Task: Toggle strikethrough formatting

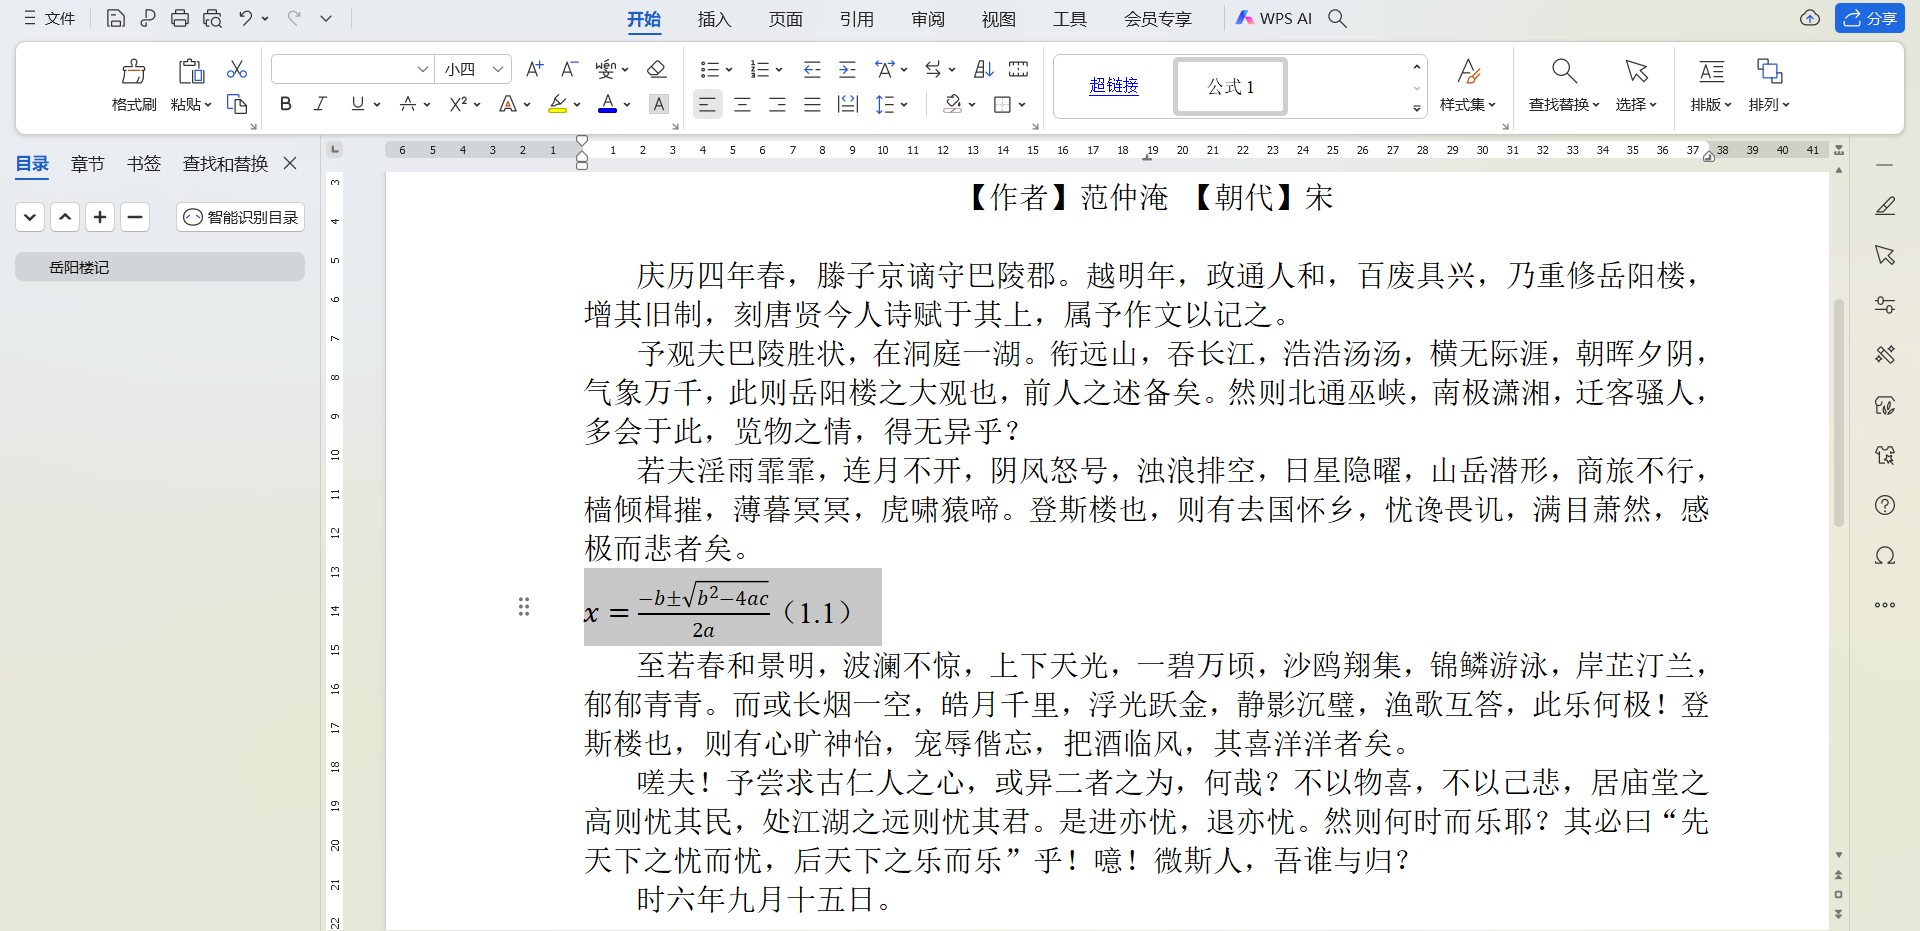Action: tap(407, 104)
